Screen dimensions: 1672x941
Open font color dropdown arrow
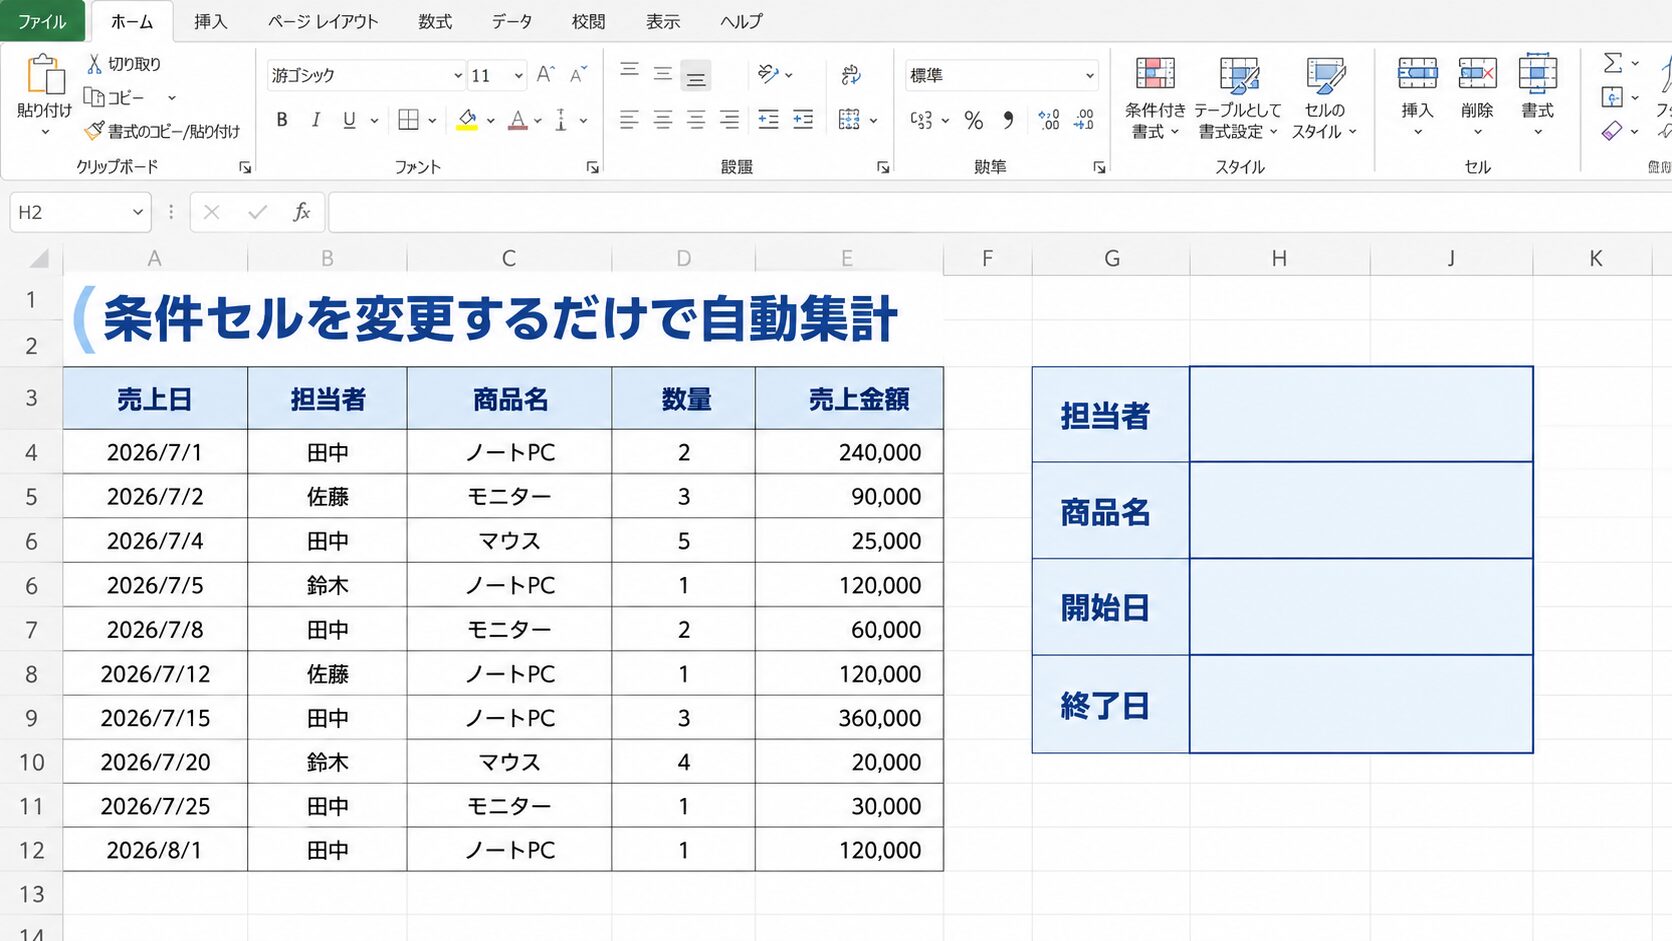(x=537, y=120)
